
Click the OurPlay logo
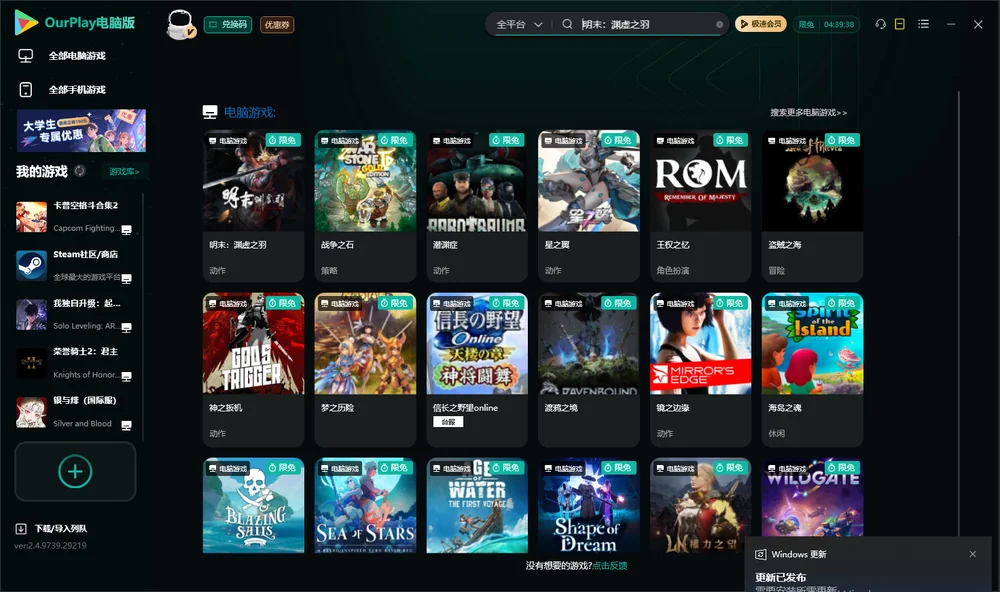[75, 23]
